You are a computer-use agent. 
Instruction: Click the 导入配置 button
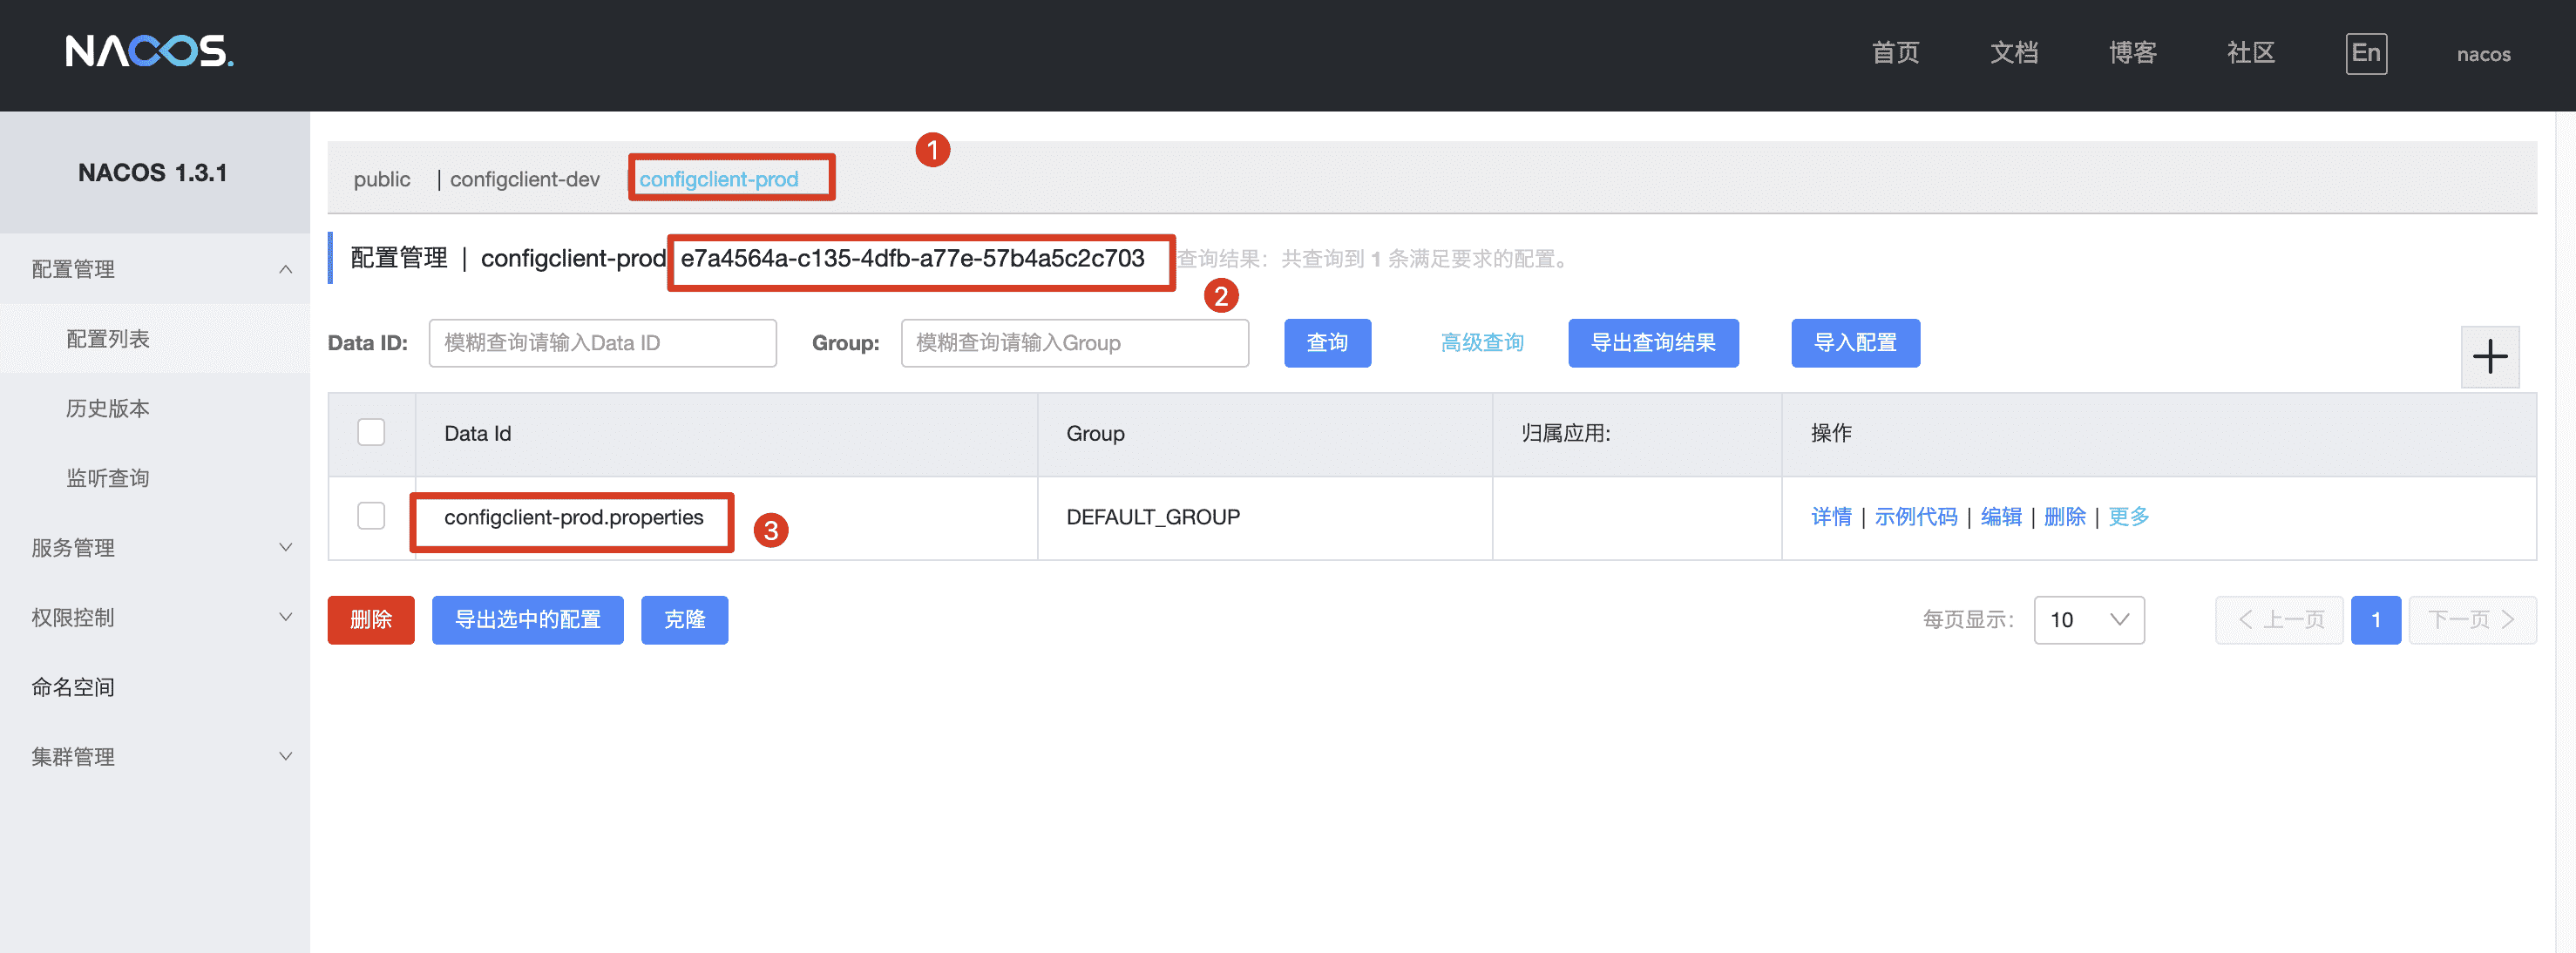[1854, 343]
